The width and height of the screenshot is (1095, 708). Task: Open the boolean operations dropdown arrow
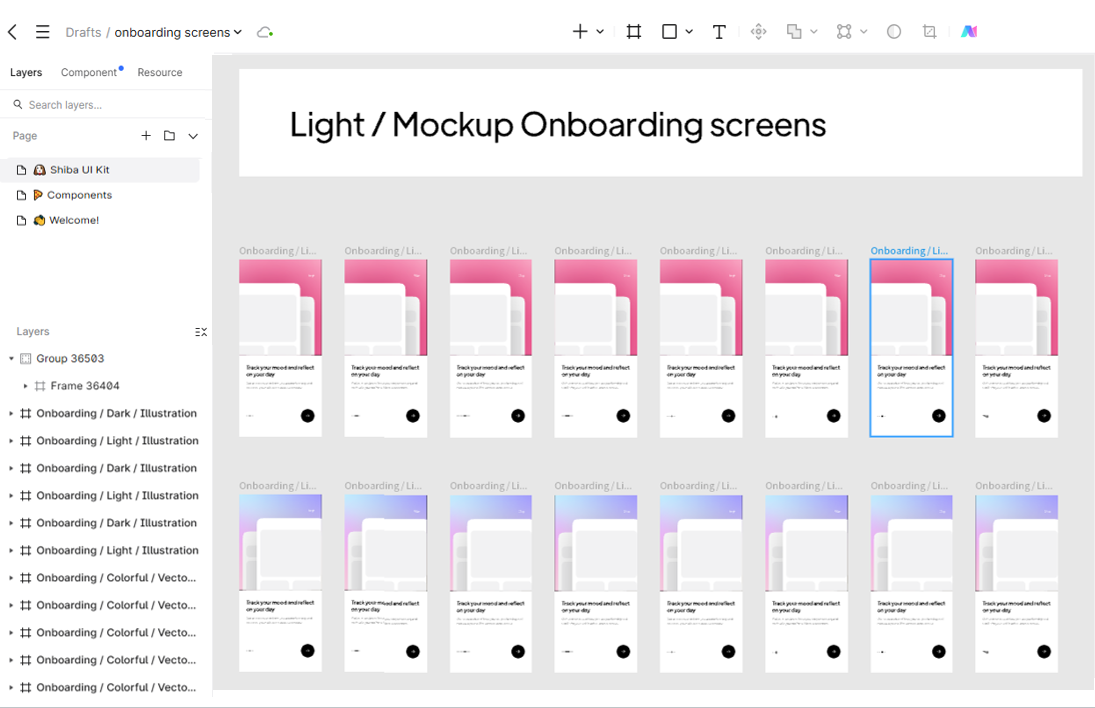(x=814, y=31)
